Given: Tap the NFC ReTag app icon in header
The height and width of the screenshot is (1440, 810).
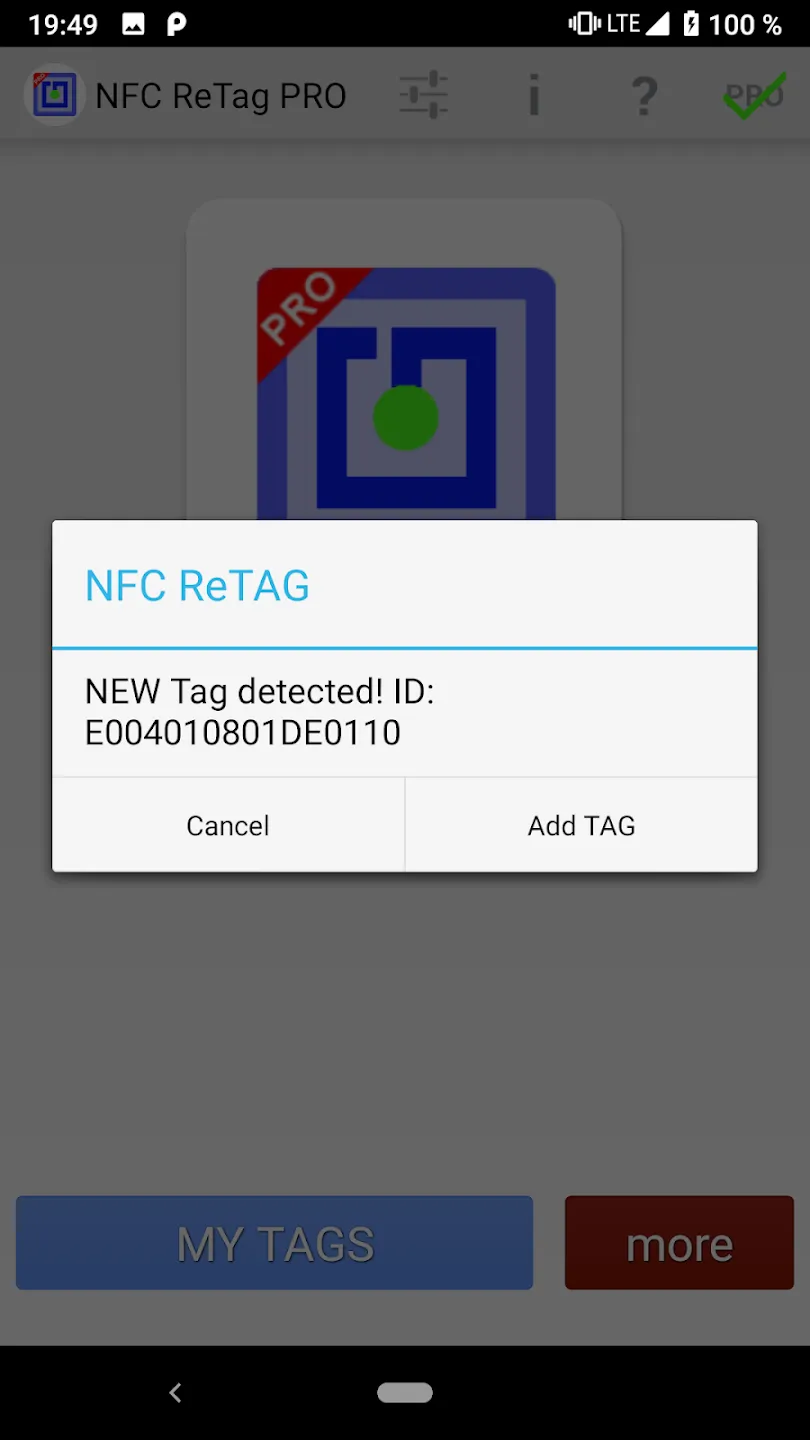Looking at the screenshot, I should tap(53, 95).
